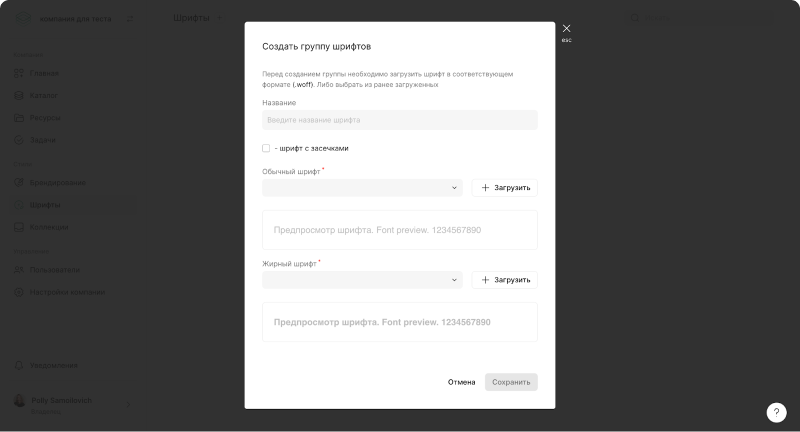Viewport: 800px width, 432px height.
Task: Click the regular font preview box
Action: 399,230
